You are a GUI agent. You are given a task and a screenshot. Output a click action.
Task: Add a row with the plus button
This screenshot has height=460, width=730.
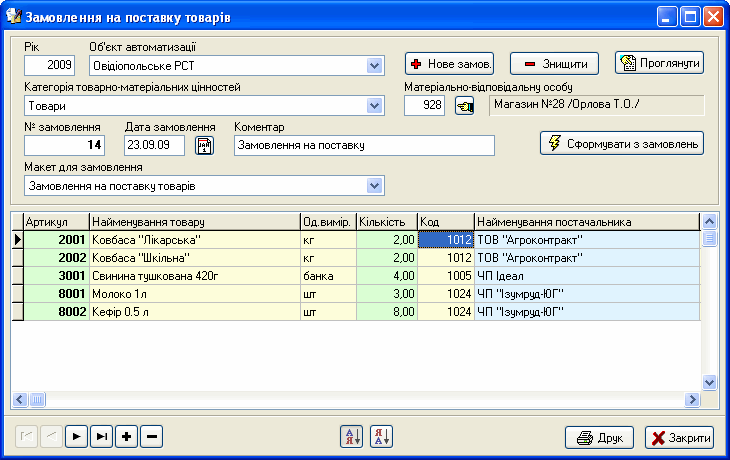click(x=127, y=437)
